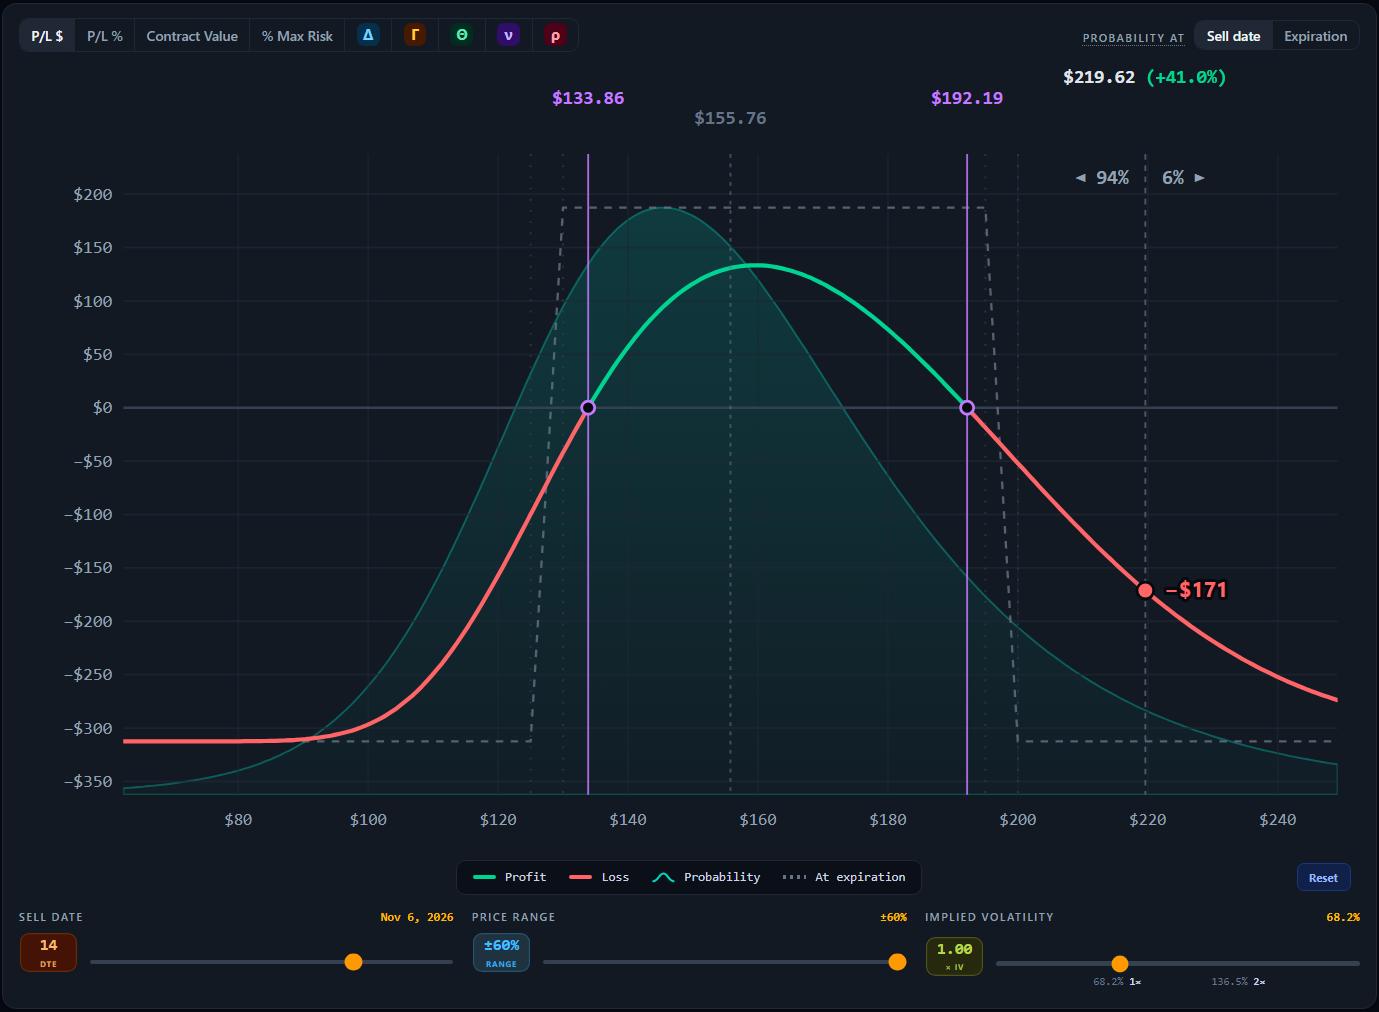The height and width of the screenshot is (1012, 1379).
Task: Switch to % Max Risk view
Action: 297,36
